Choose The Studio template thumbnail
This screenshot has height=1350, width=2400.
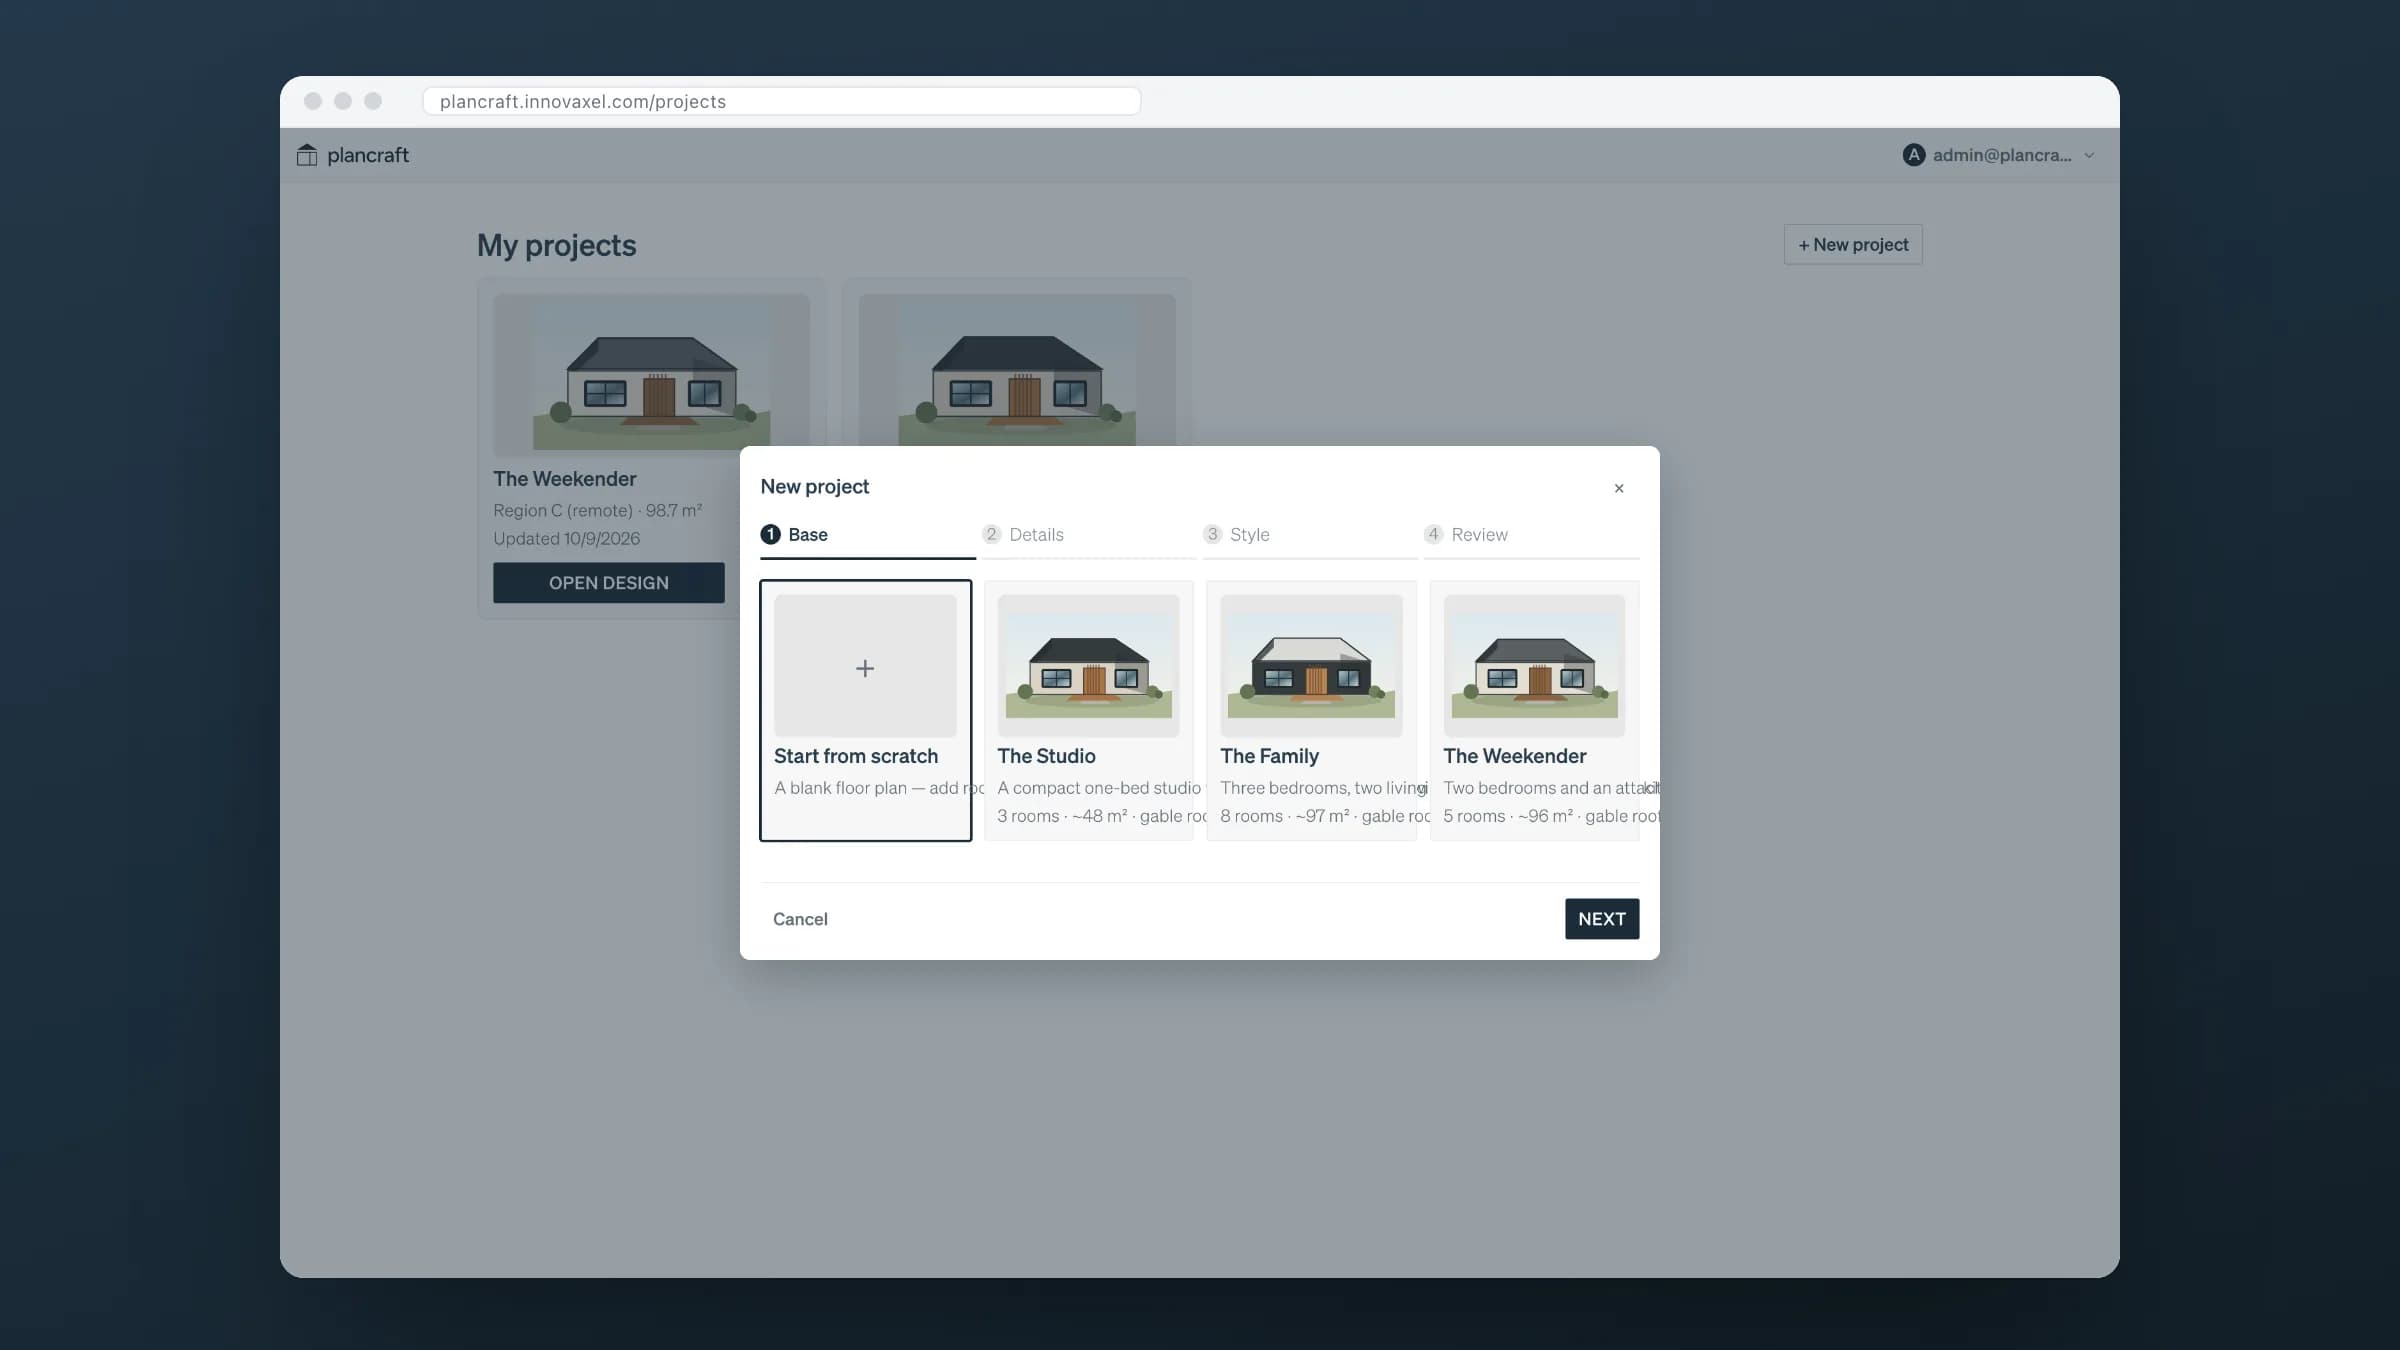[1088, 666]
